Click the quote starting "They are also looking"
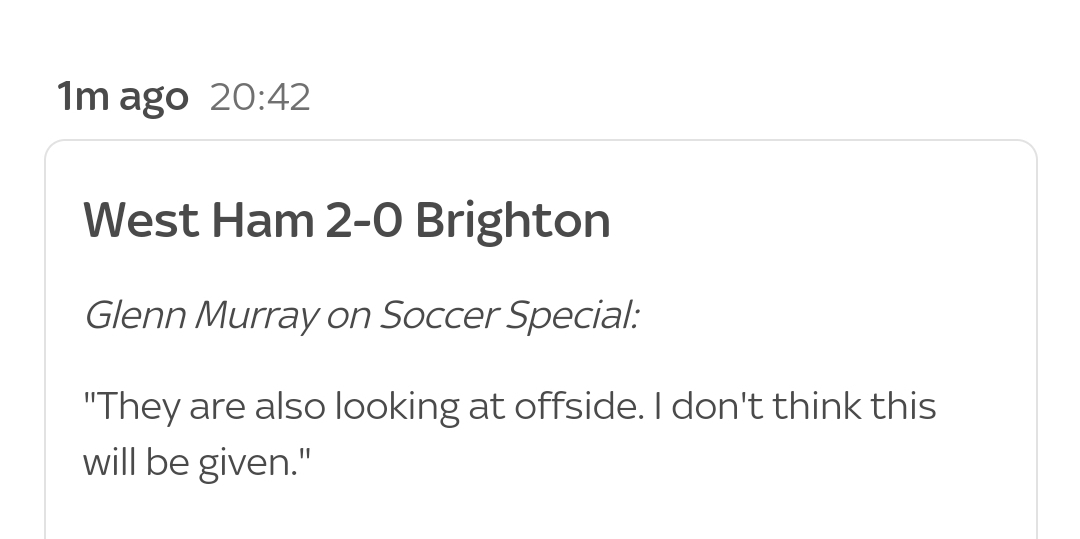This screenshot has width=1080, height=539. pyautogui.click(x=509, y=434)
